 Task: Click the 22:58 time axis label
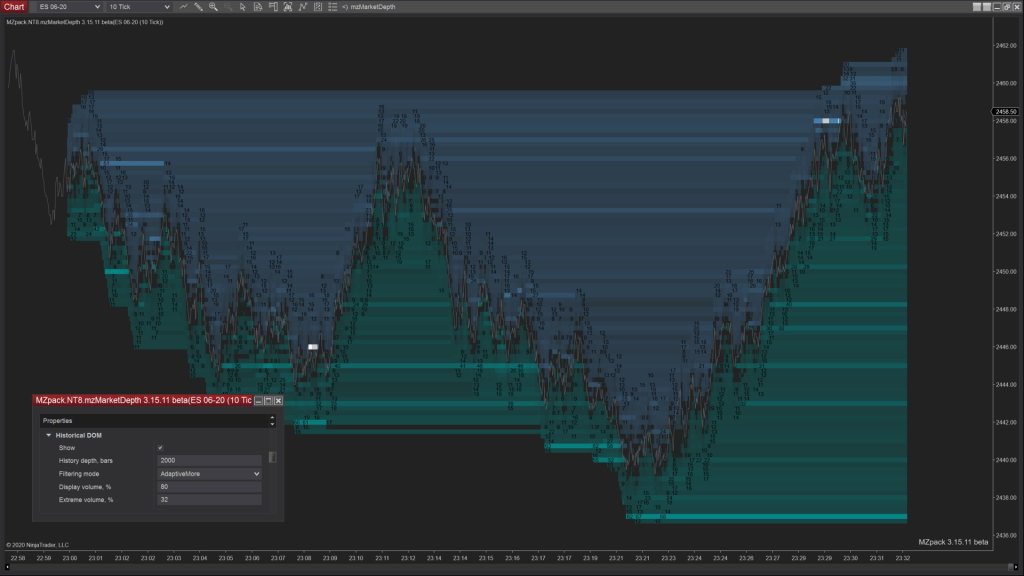pyautogui.click(x=18, y=558)
